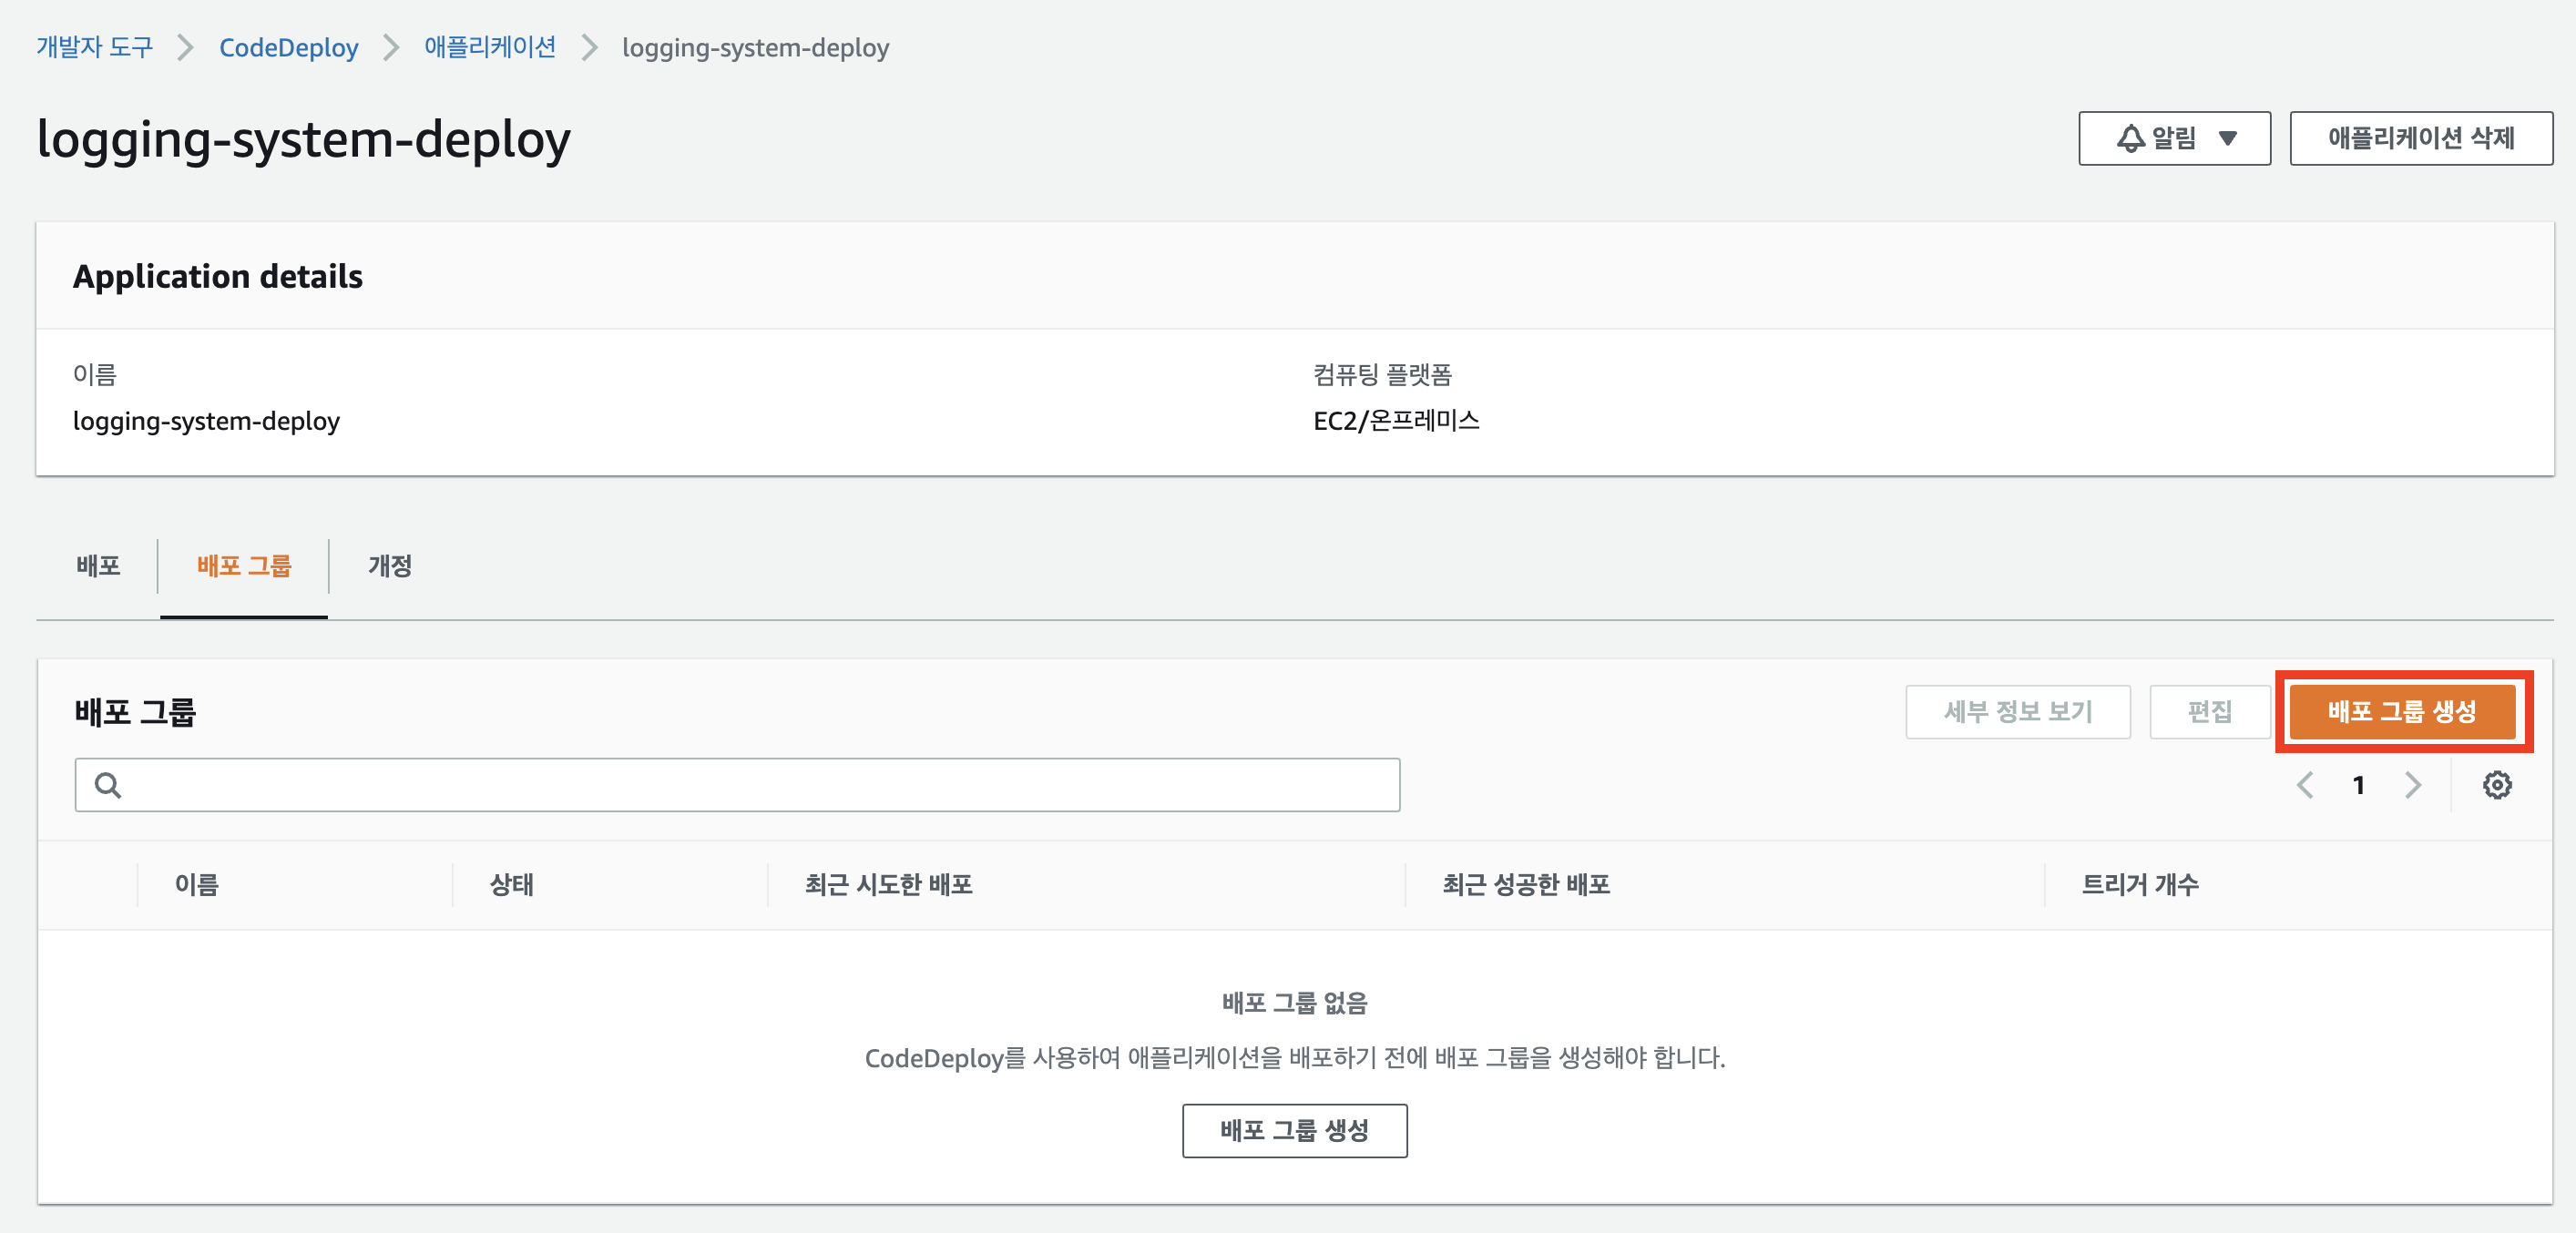Click the 세부 정보 보기 button
This screenshot has width=2576, height=1233.
2017,711
